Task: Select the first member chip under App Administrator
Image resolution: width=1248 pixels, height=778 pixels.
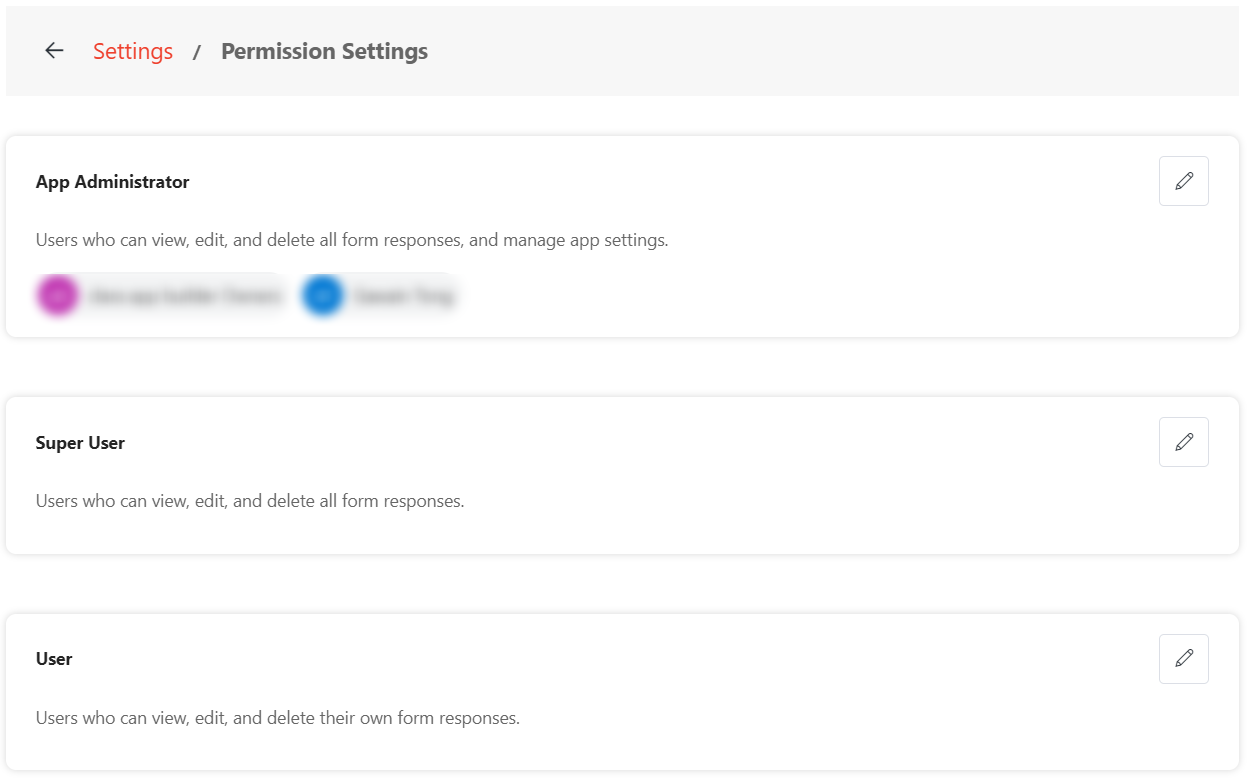Action: 160,295
